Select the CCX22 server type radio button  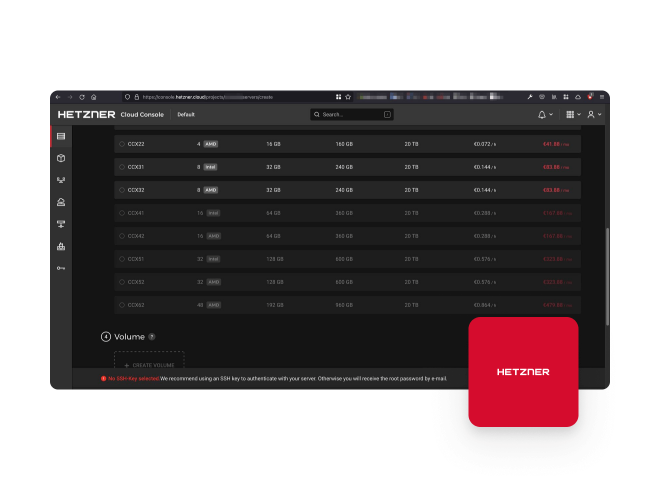[122, 144]
